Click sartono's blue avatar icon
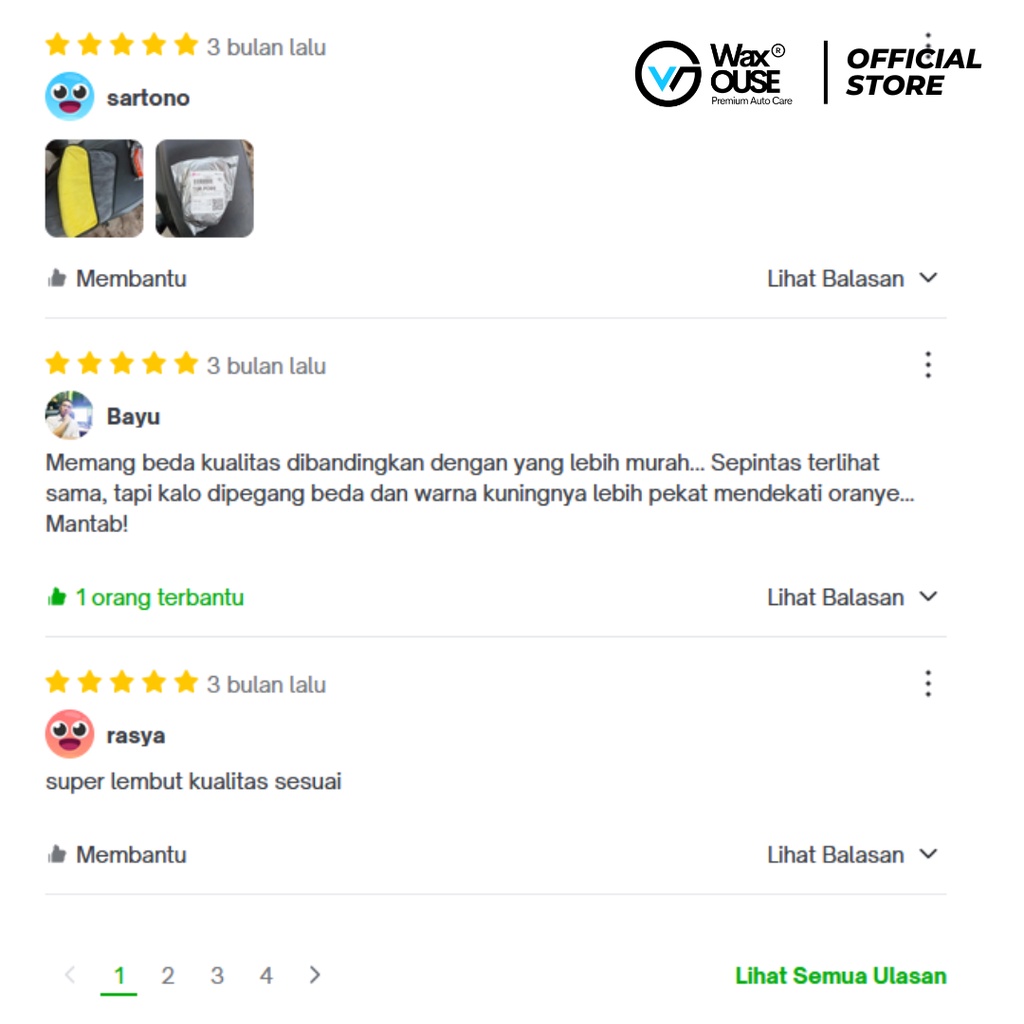The height and width of the screenshot is (1024, 1024). (x=69, y=97)
